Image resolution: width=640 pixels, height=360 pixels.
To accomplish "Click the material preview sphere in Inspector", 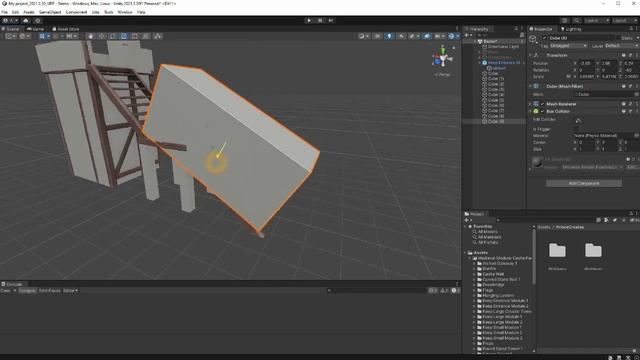I will click(537, 162).
